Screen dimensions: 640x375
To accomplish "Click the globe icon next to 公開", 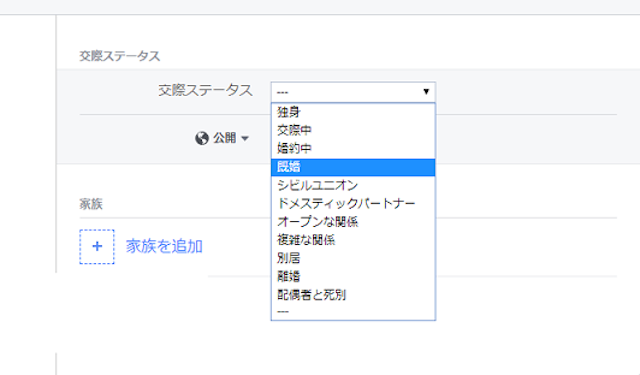I will 202,138.
